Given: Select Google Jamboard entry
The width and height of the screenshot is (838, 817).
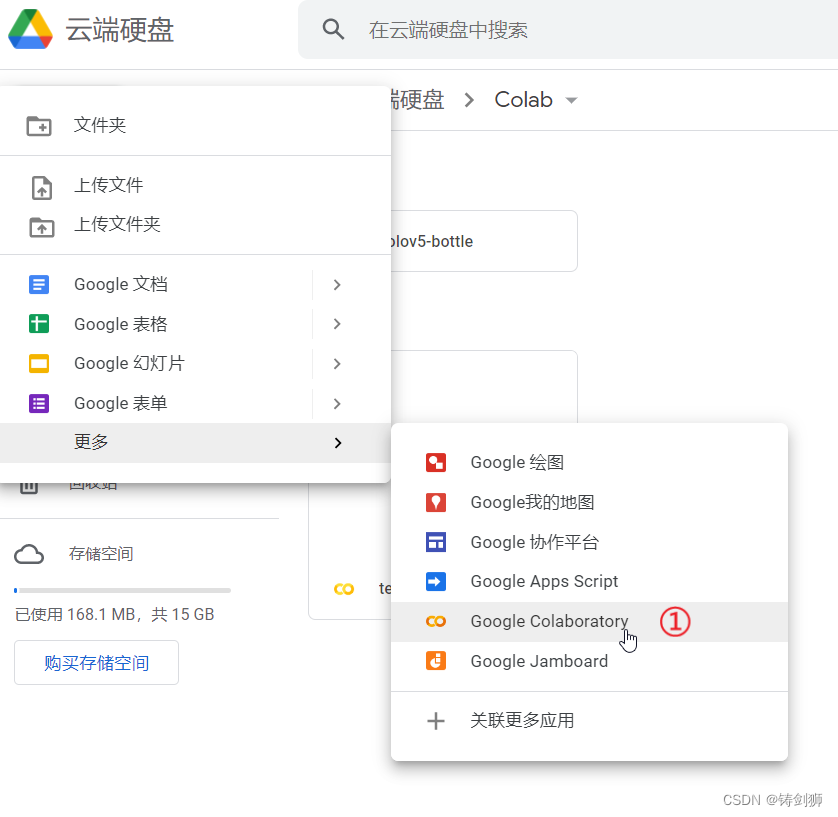Looking at the screenshot, I should [589, 661].
